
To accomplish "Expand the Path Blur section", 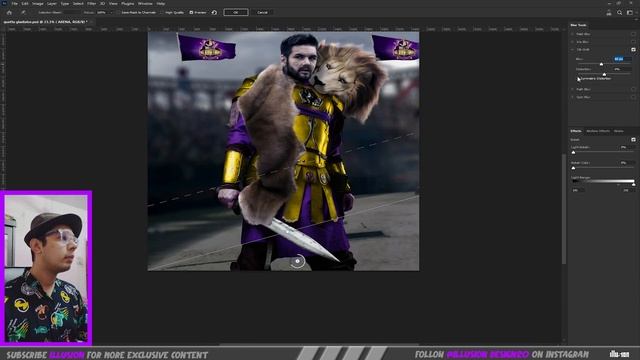I will [x=573, y=89].
